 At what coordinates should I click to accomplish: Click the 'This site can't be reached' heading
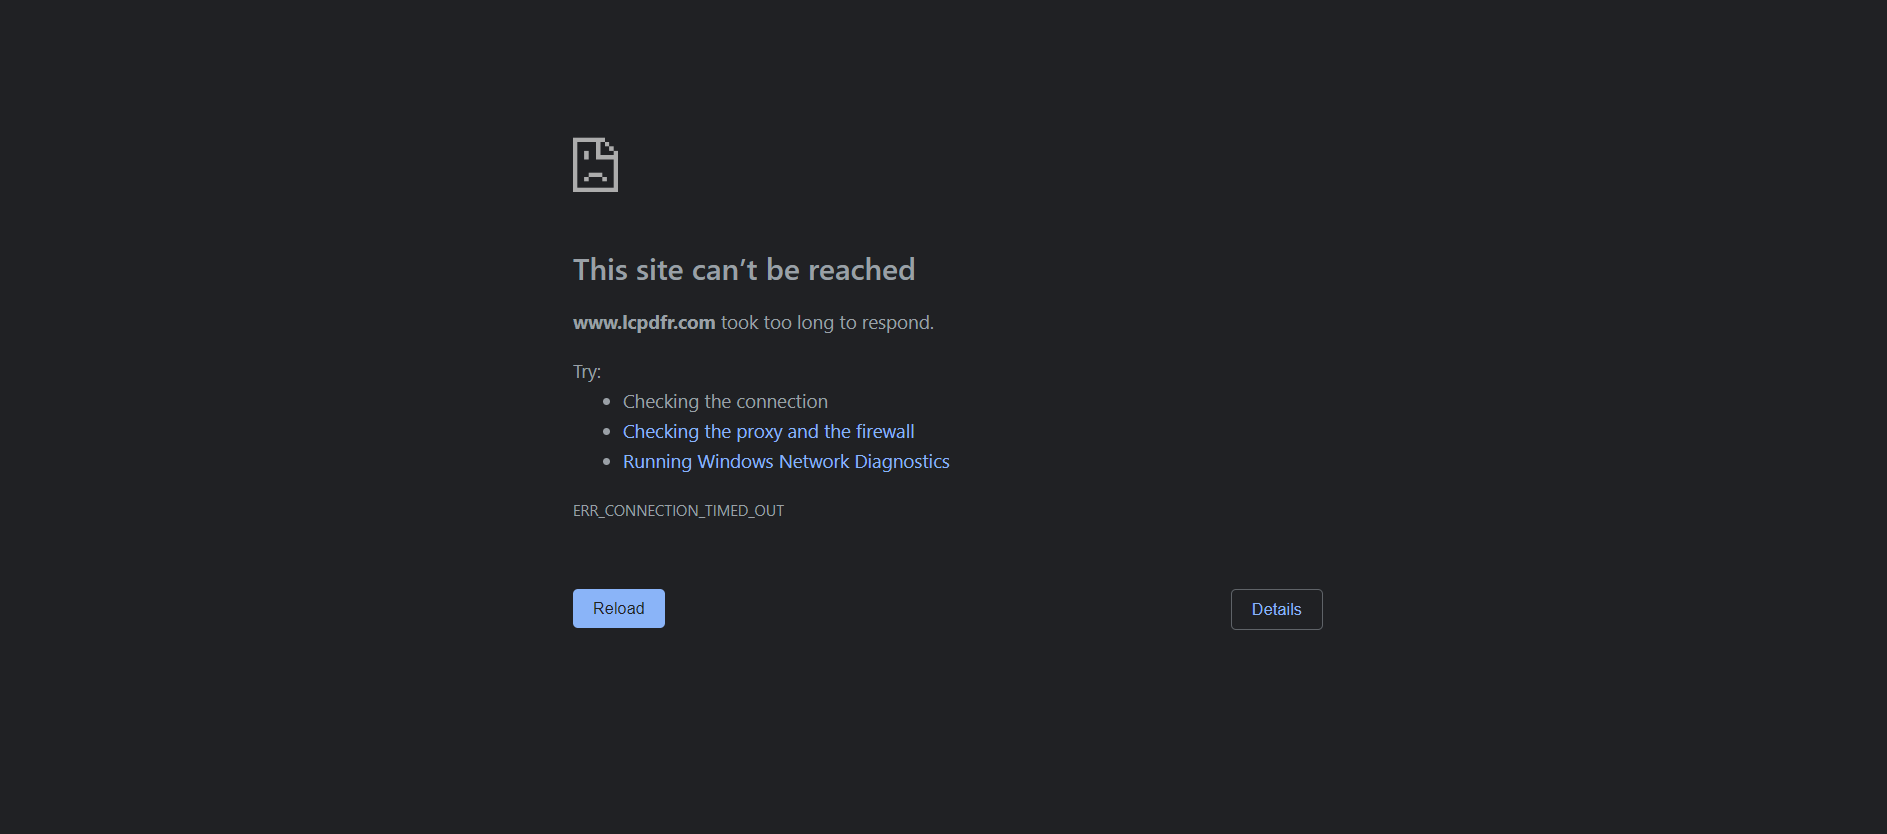(744, 270)
